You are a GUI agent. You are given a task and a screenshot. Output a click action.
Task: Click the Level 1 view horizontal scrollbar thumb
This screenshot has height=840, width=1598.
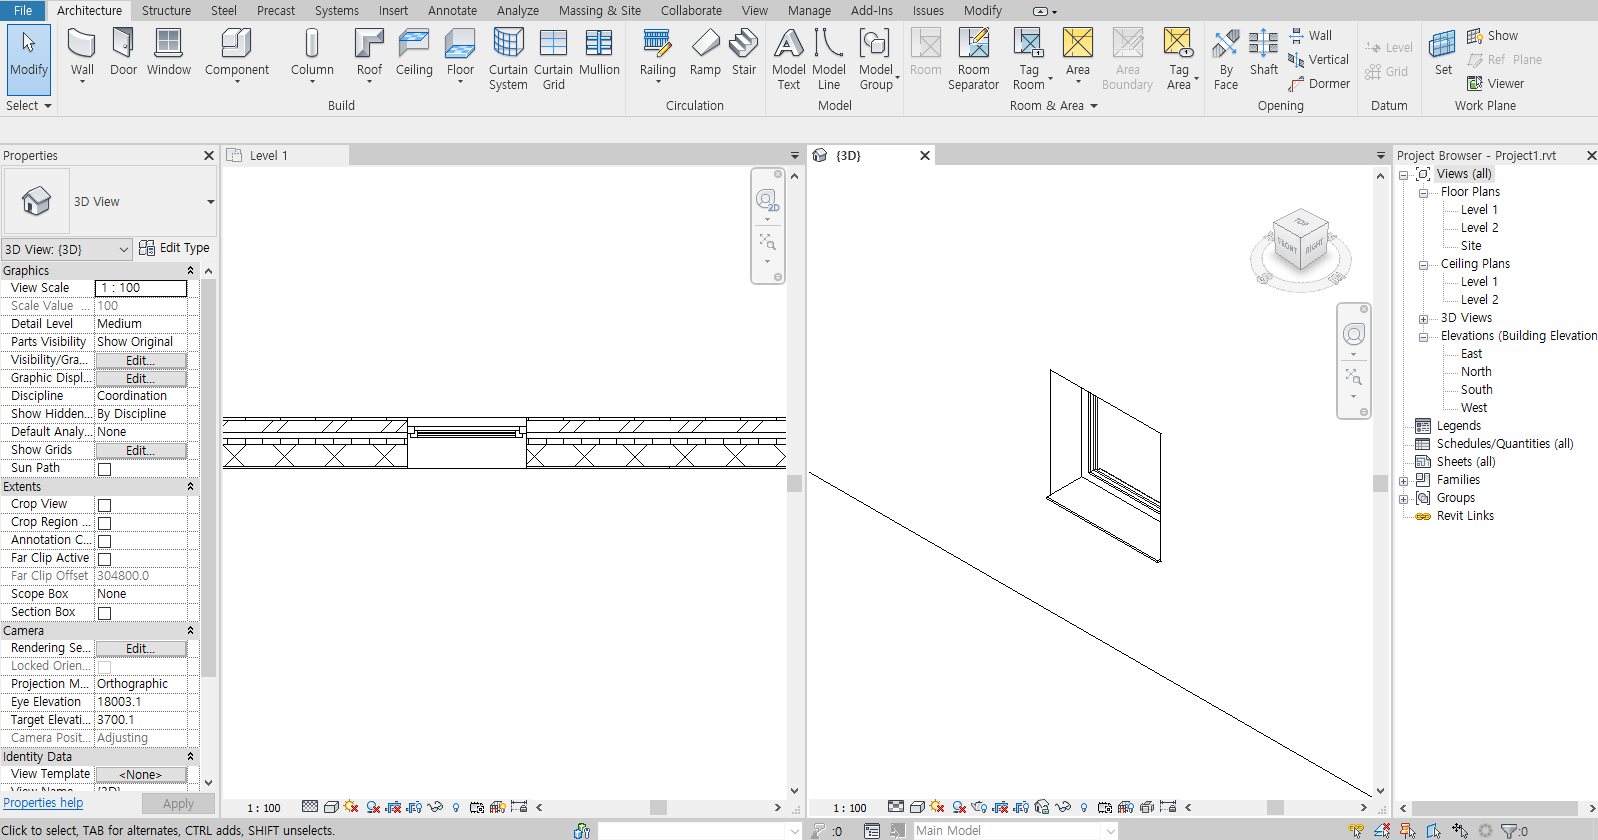(658, 807)
